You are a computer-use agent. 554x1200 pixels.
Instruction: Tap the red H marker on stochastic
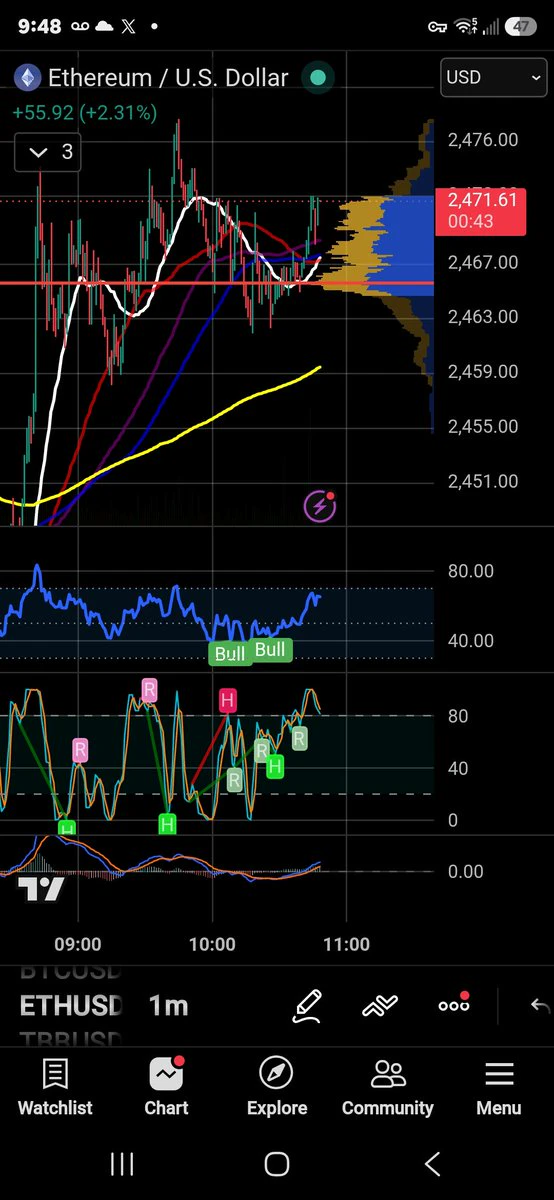[x=228, y=700]
